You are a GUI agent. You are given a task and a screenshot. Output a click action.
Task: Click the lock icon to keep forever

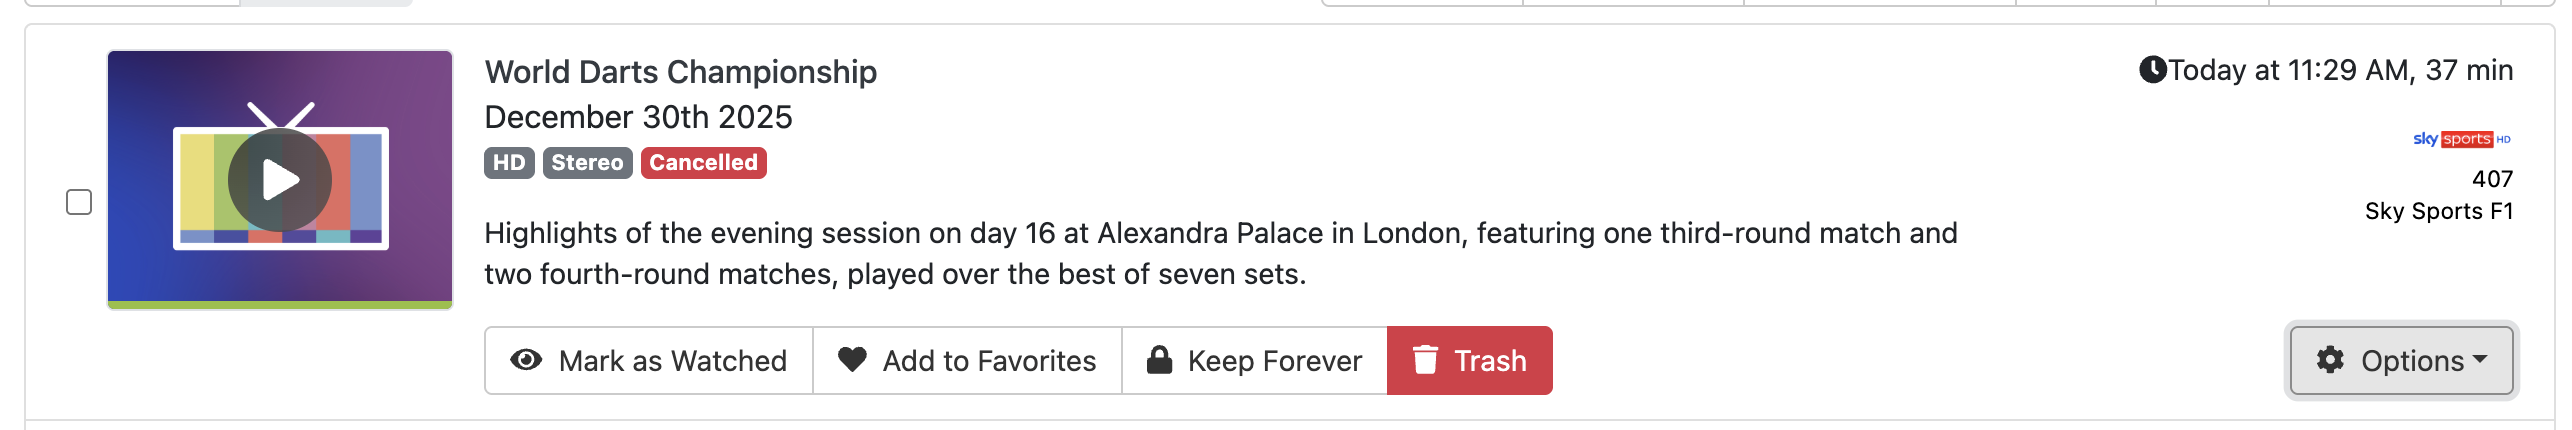(1159, 360)
